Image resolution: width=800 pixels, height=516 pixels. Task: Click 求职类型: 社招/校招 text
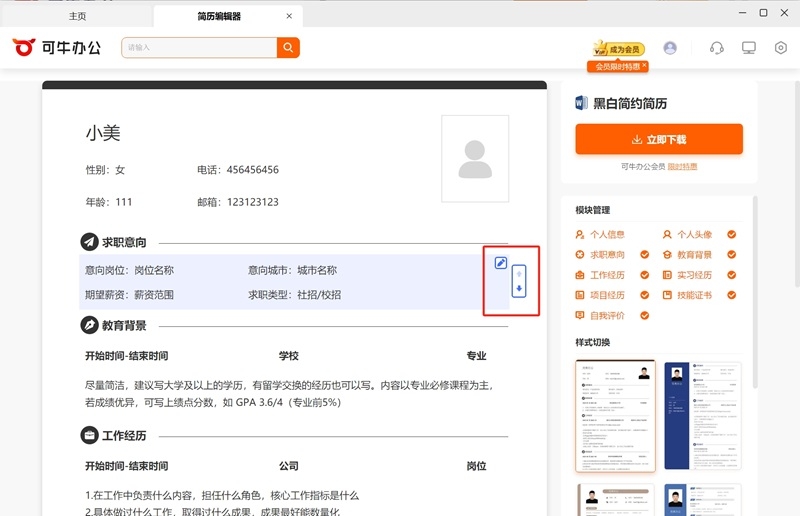(295, 294)
